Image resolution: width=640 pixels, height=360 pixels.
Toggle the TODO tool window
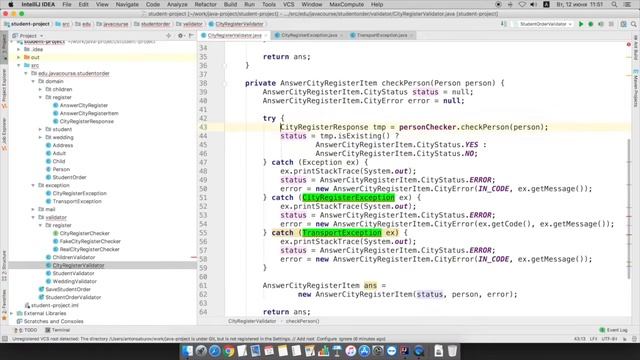tap(26, 330)
